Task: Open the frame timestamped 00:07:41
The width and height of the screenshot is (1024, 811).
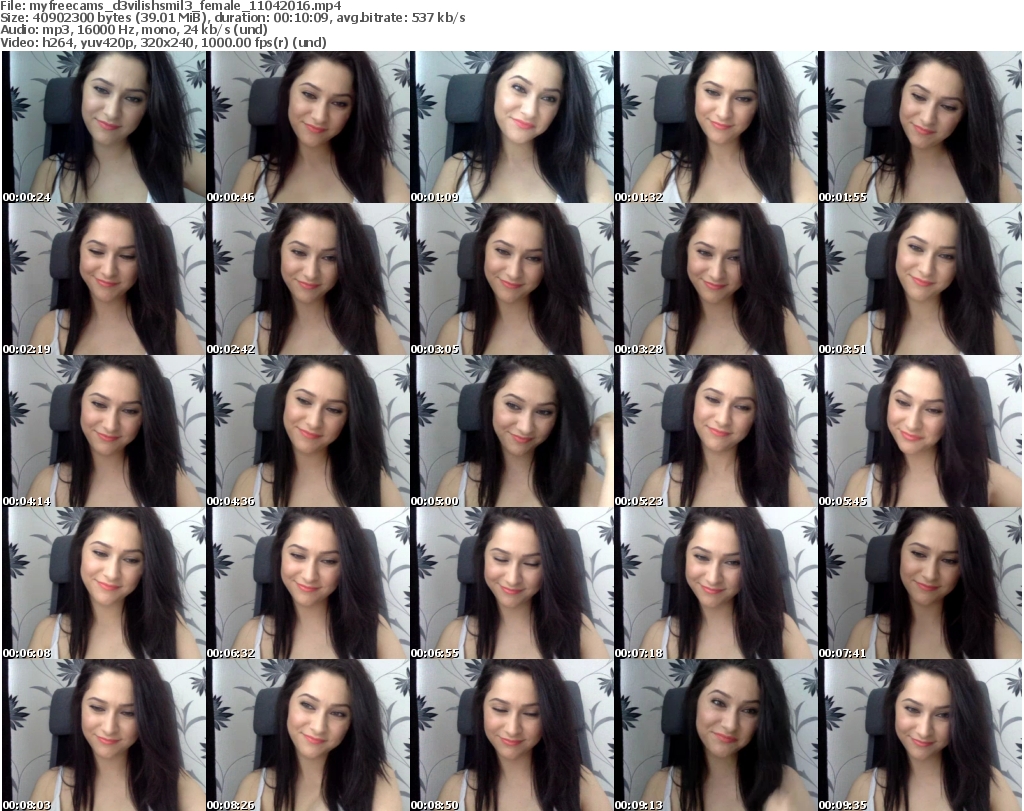Action: [920, 583]
